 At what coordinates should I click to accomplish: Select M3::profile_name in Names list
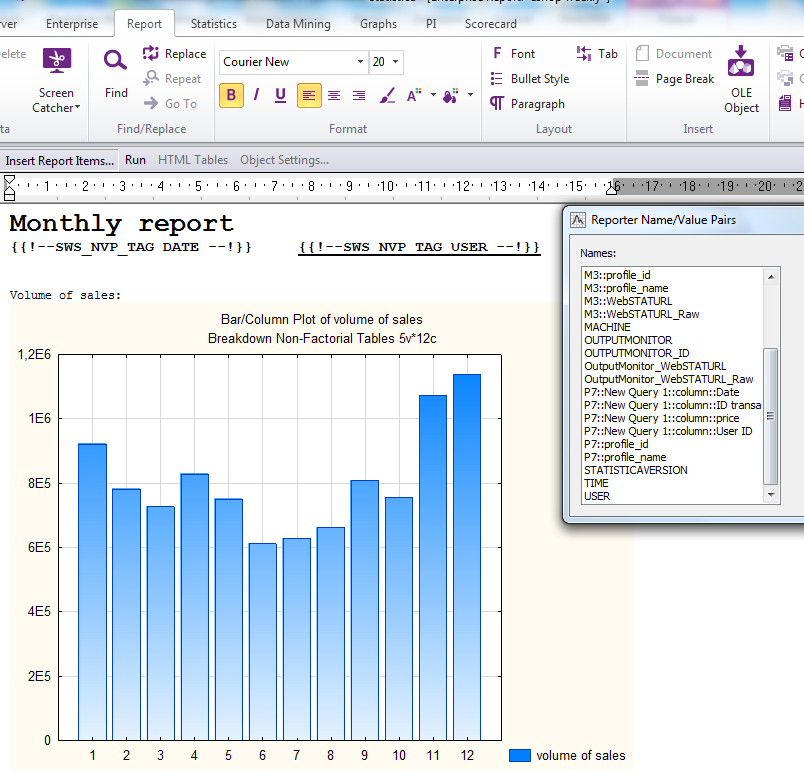pyautogui.click(x=626, y=288)
